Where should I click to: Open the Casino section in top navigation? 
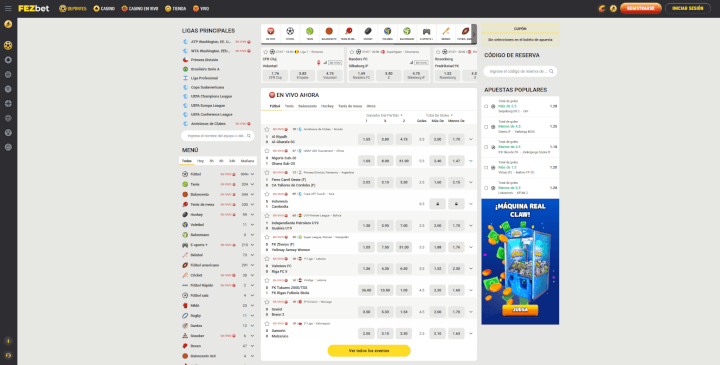pos(104,8)
